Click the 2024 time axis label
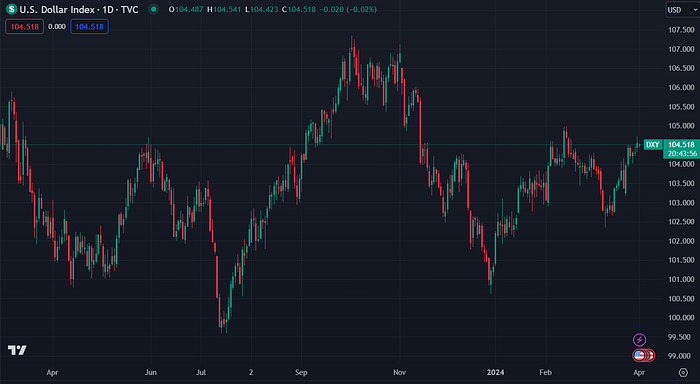The image size is (700, 384). (x=495, y=372)
